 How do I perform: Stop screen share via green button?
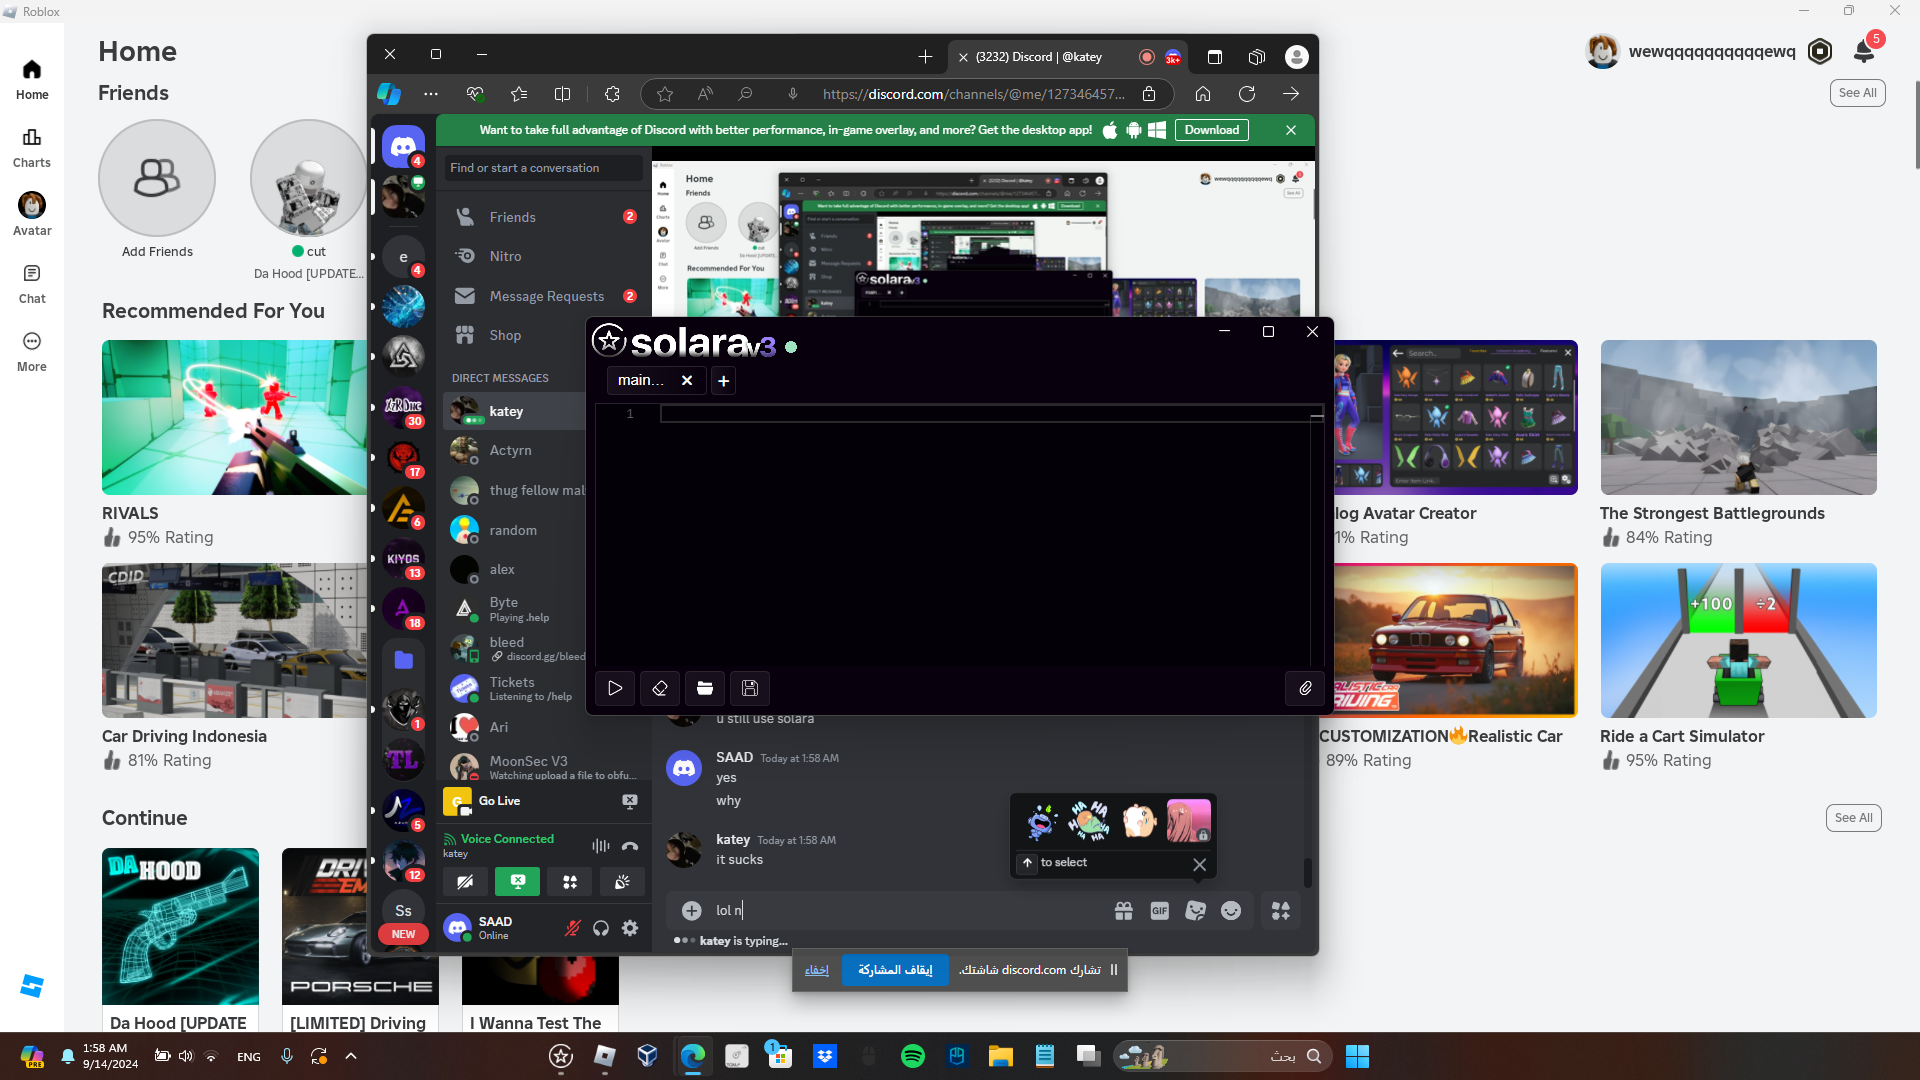(517, 882)
